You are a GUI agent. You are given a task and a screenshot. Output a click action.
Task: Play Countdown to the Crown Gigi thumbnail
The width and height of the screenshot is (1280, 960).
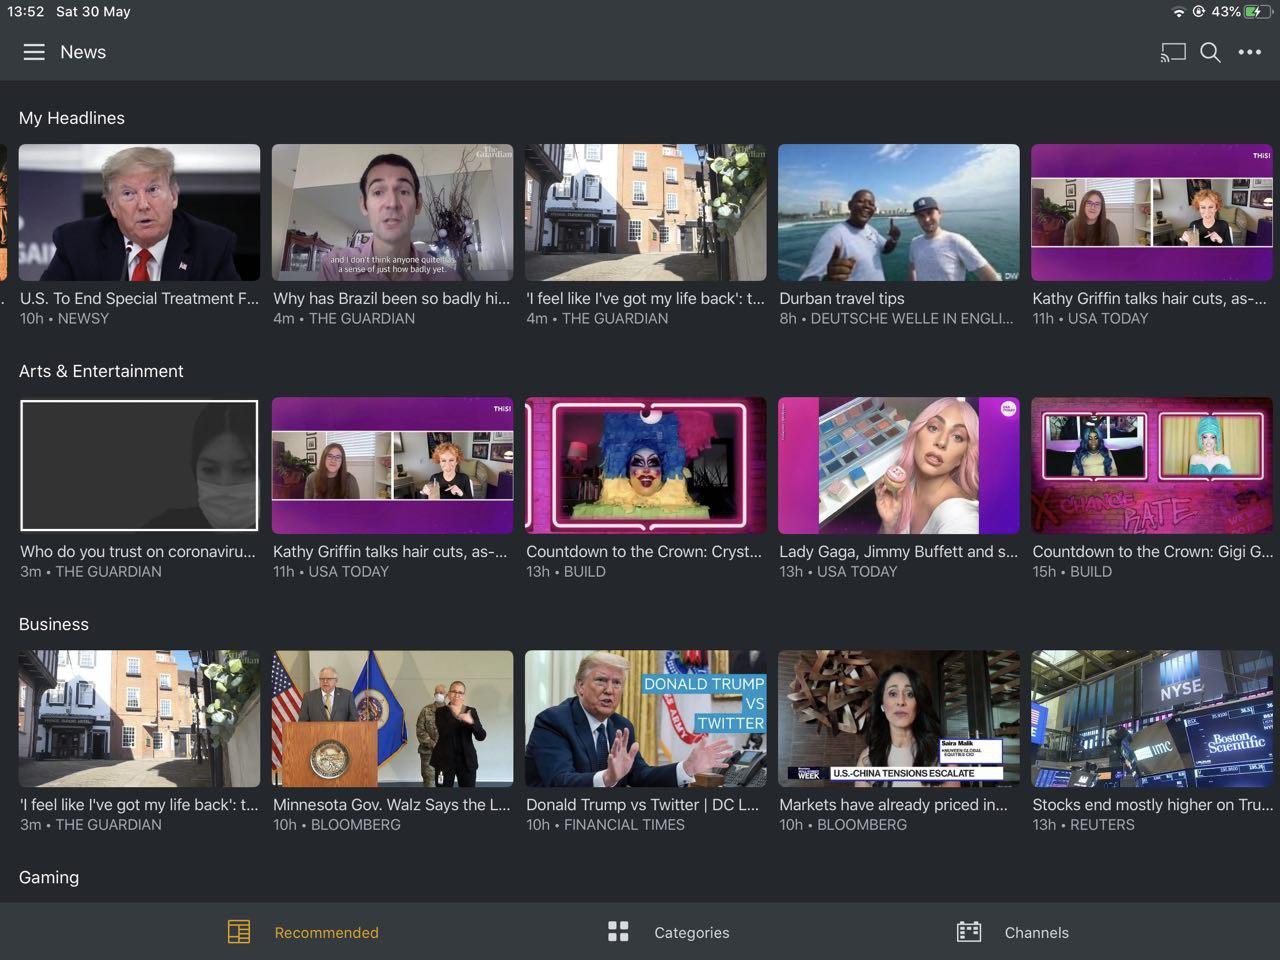click(x=1152, y=465)
